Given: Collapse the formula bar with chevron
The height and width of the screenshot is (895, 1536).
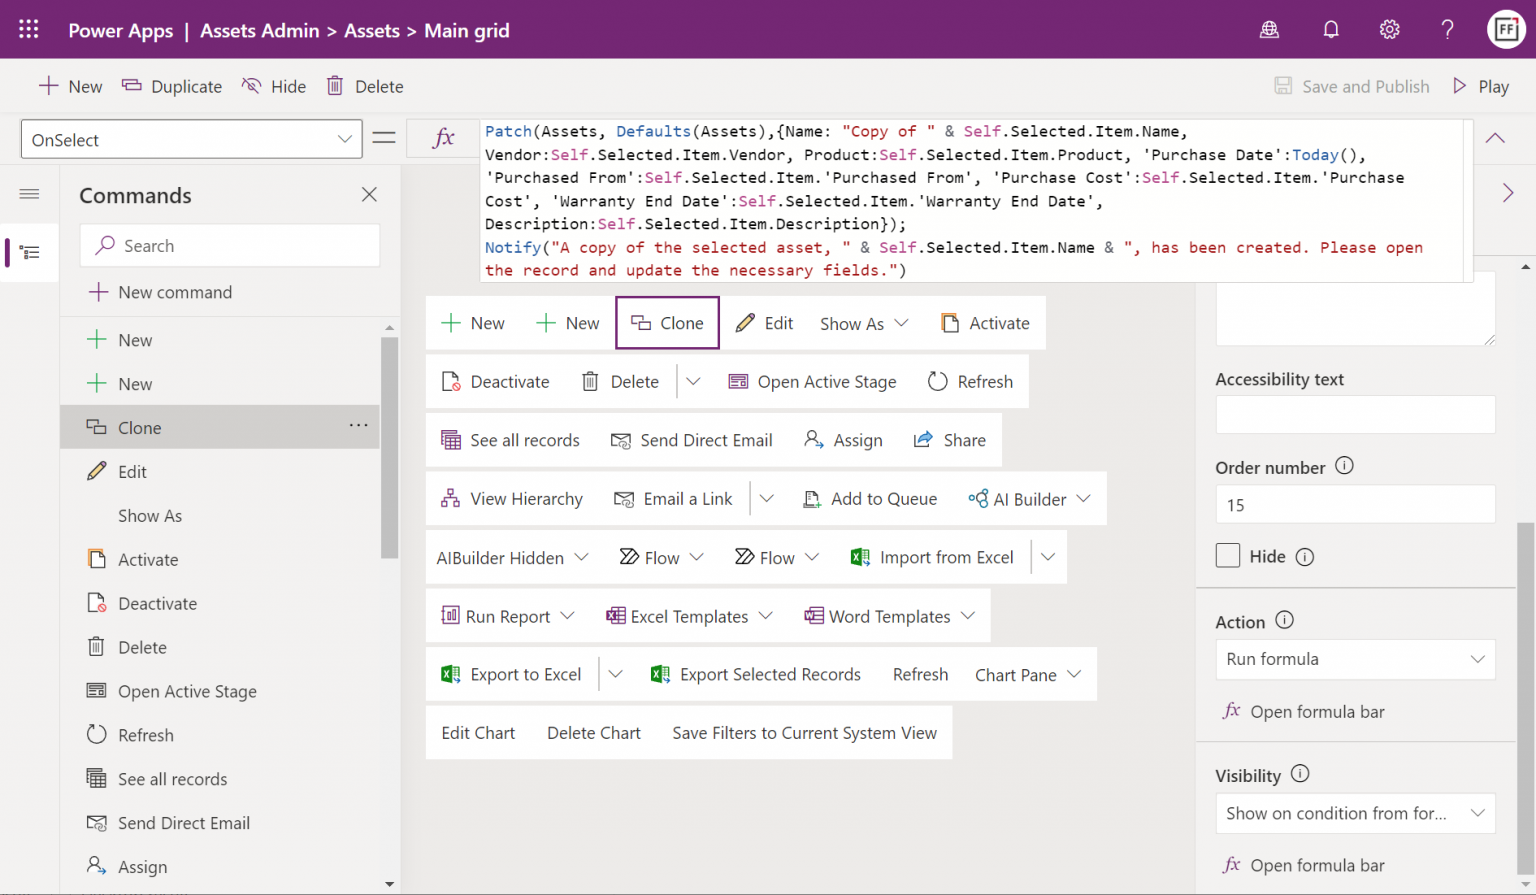Looking at the screenshot, I should [1495, 139].
